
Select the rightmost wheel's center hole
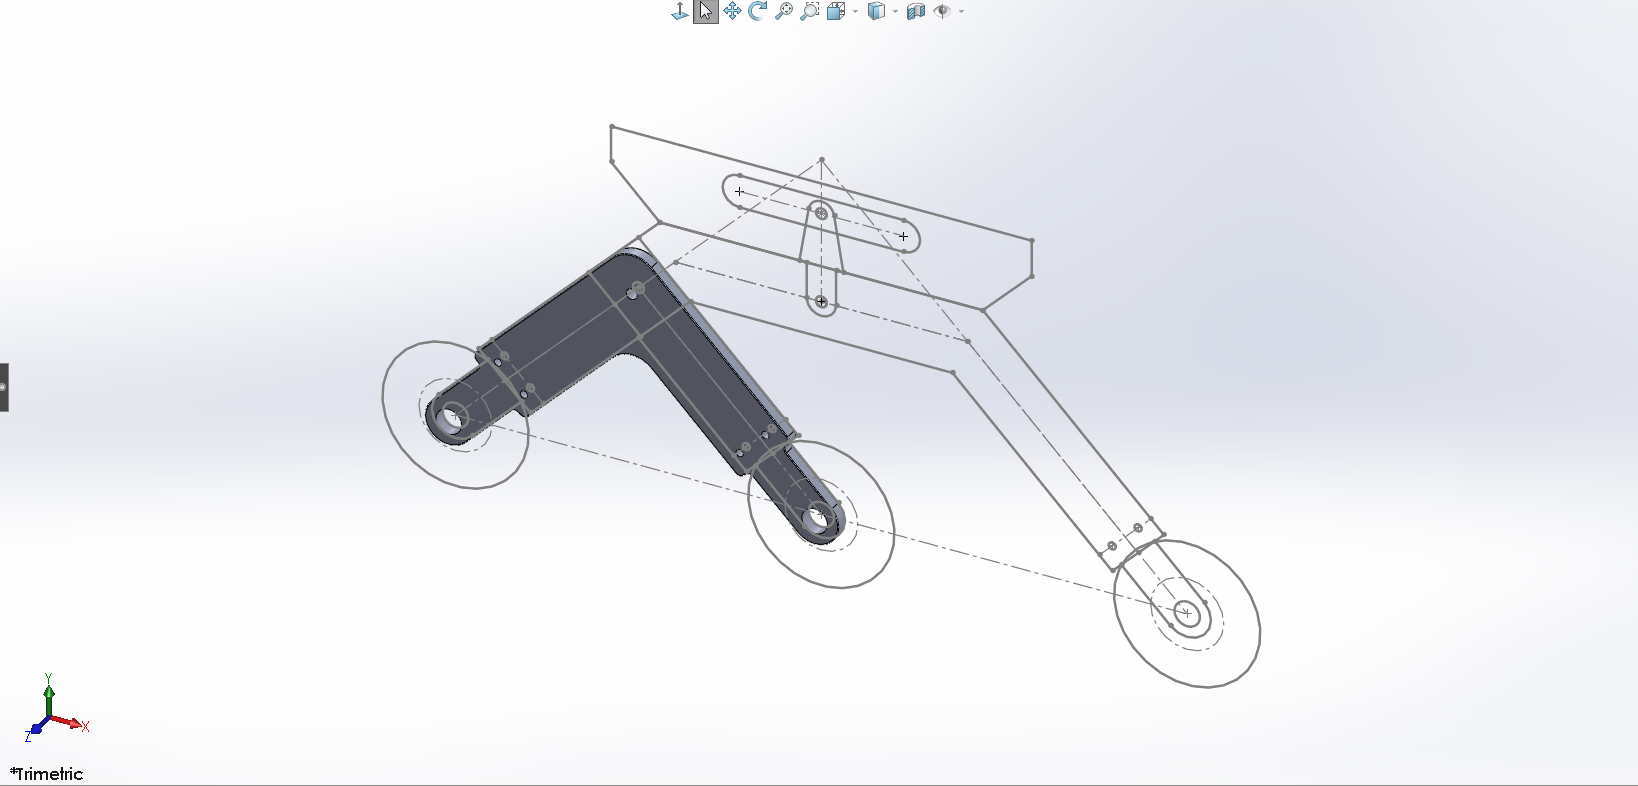tap(1186, 613)
